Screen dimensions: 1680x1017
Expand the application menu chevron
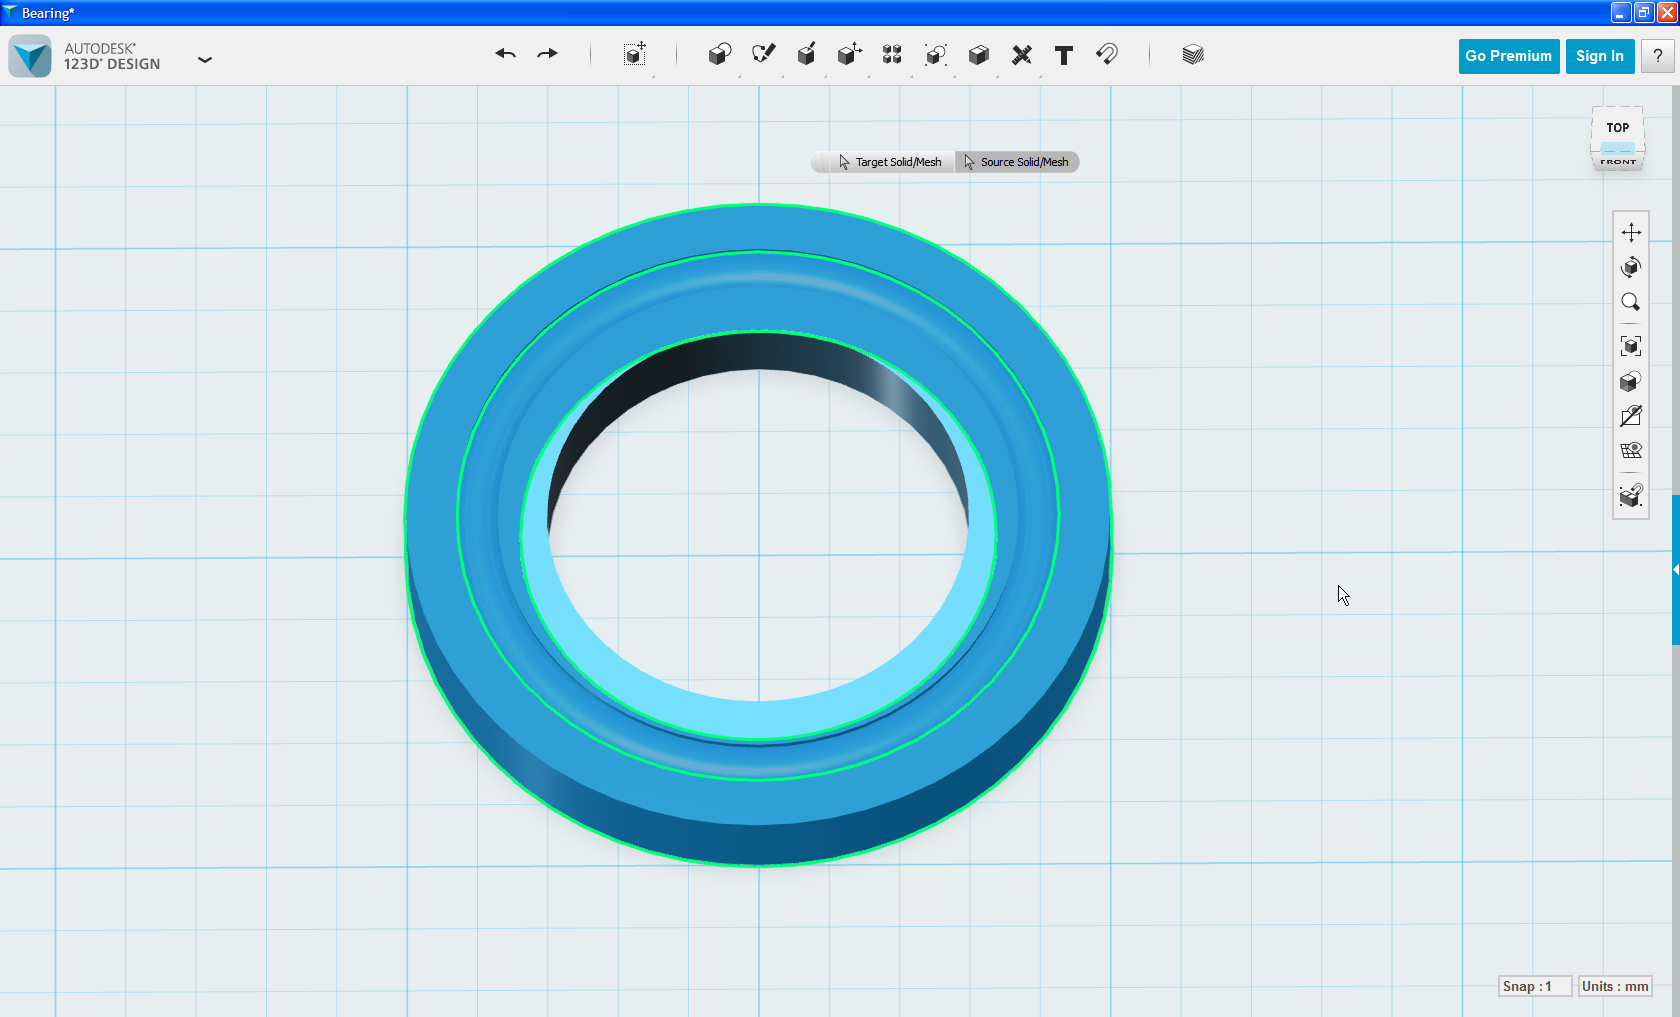point(205,60)
